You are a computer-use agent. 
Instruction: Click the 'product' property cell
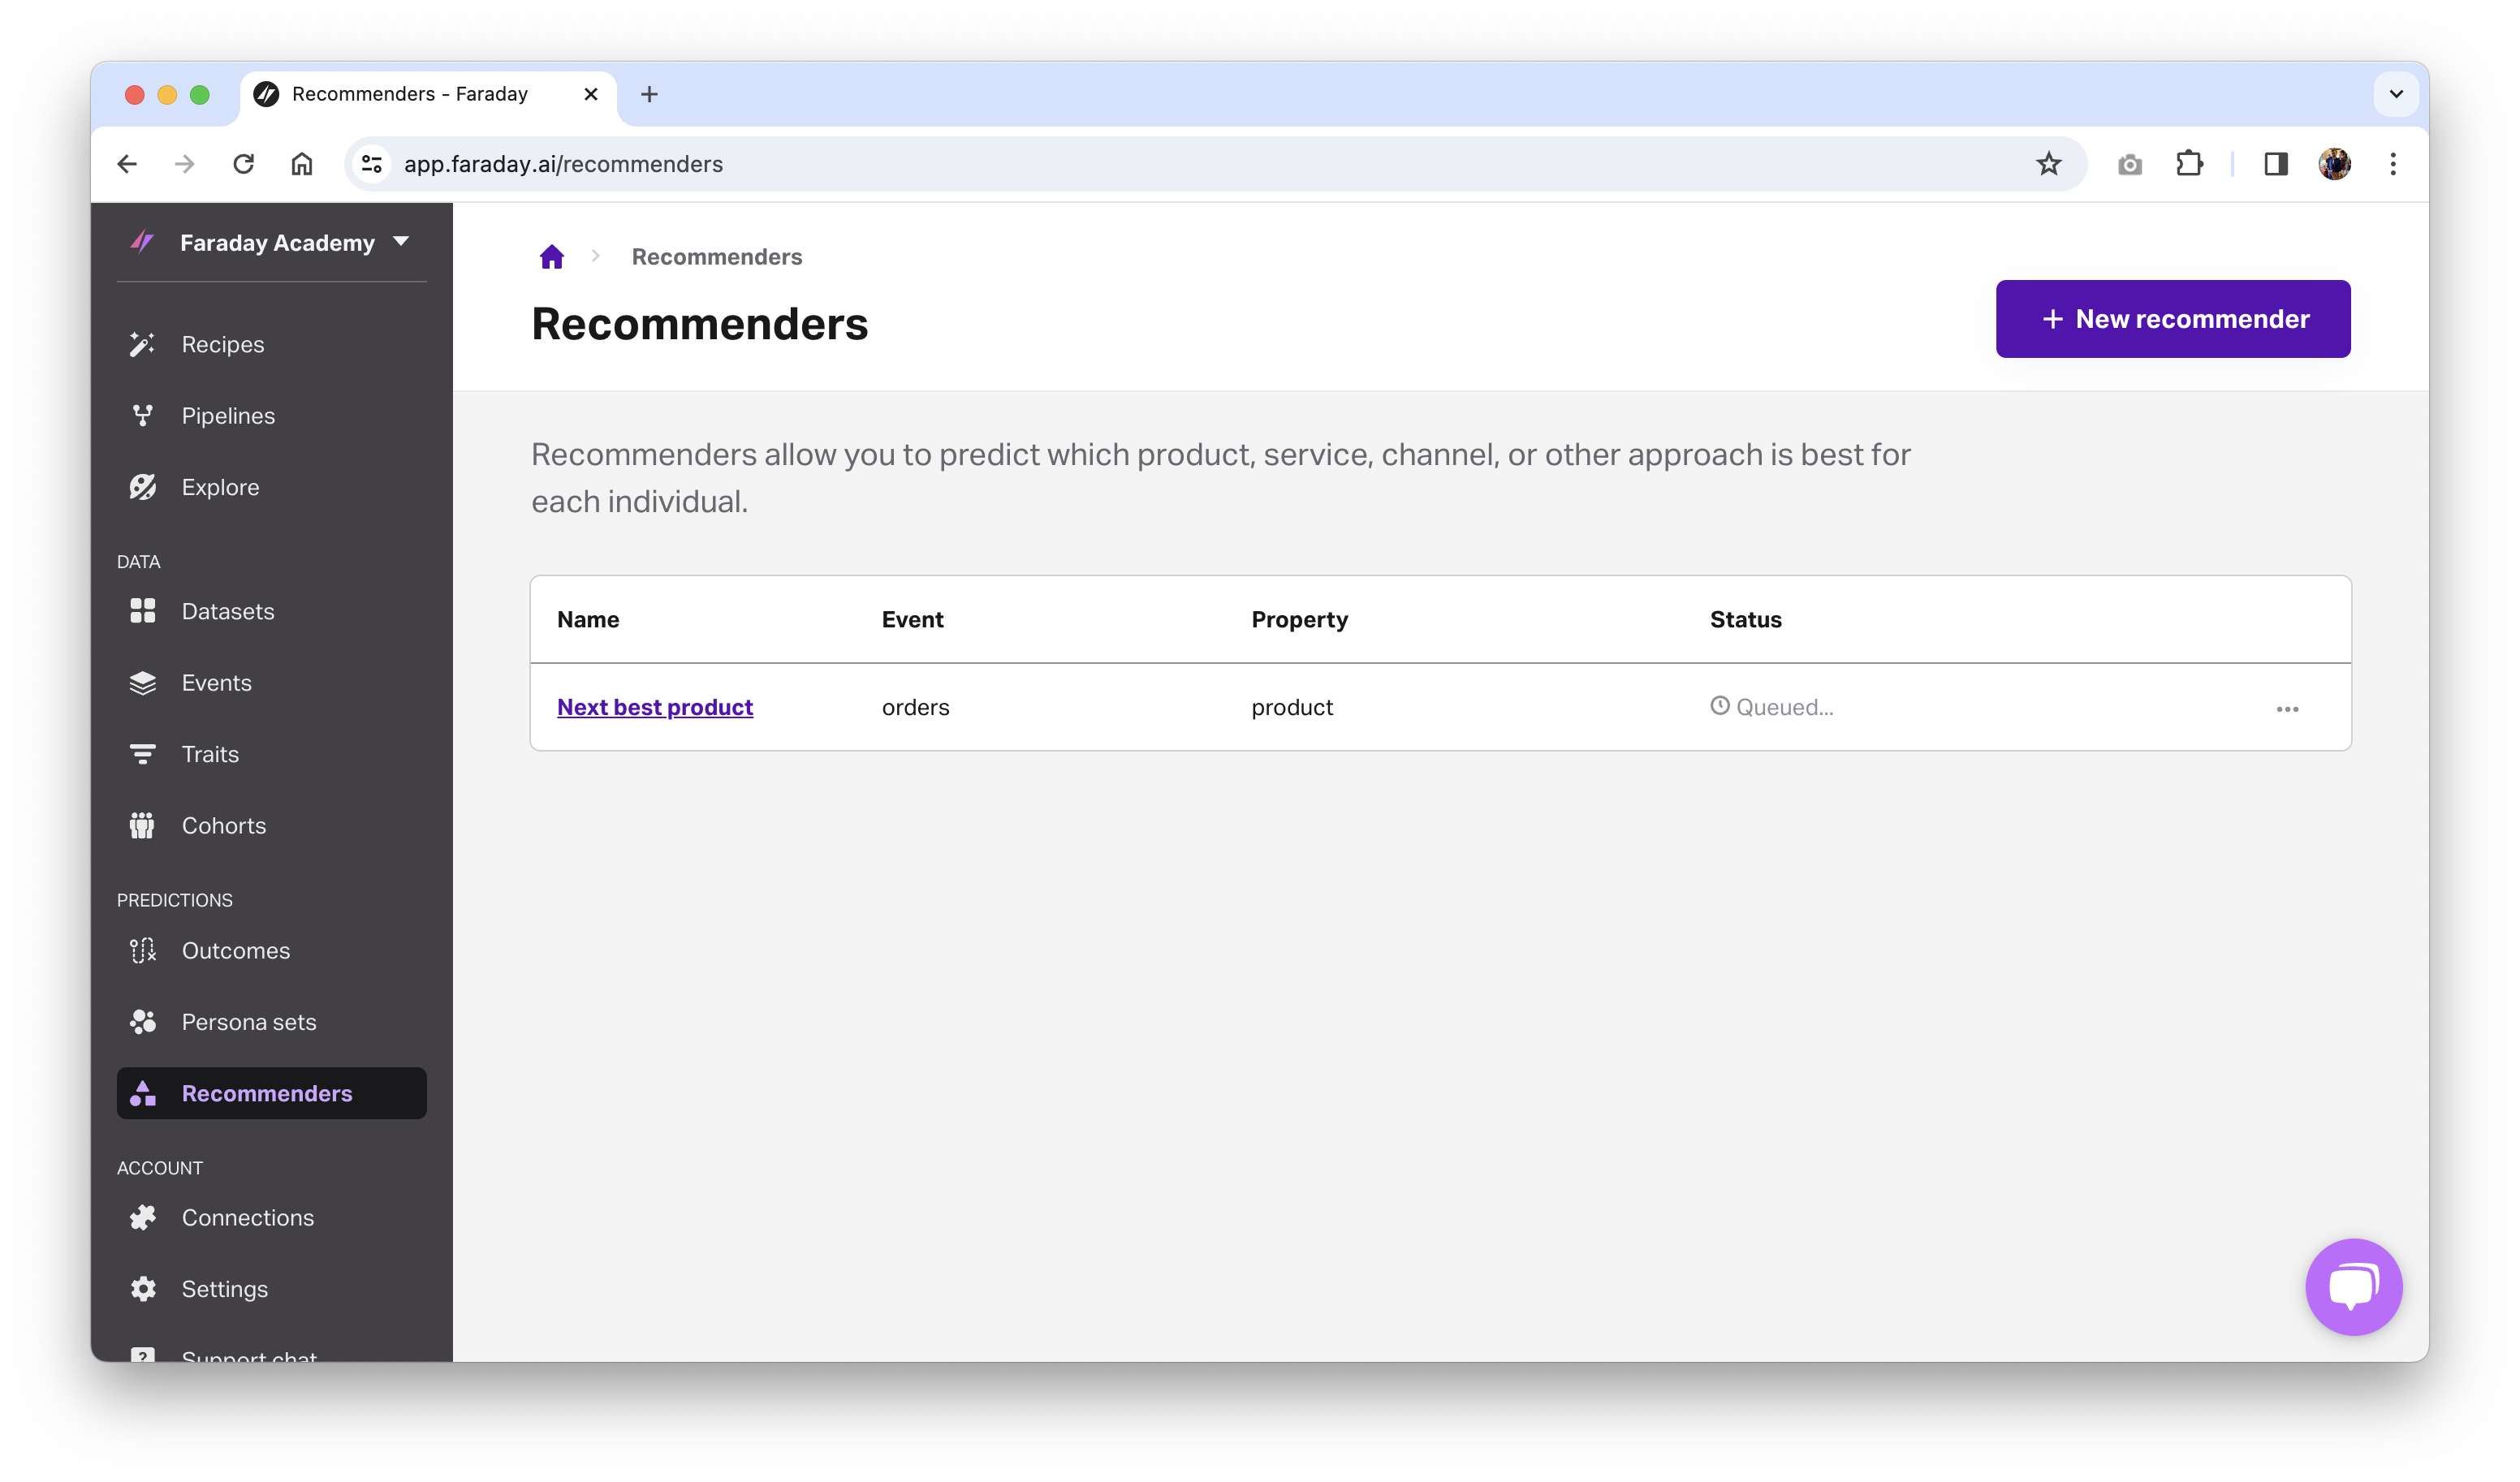pos(1292,707)
